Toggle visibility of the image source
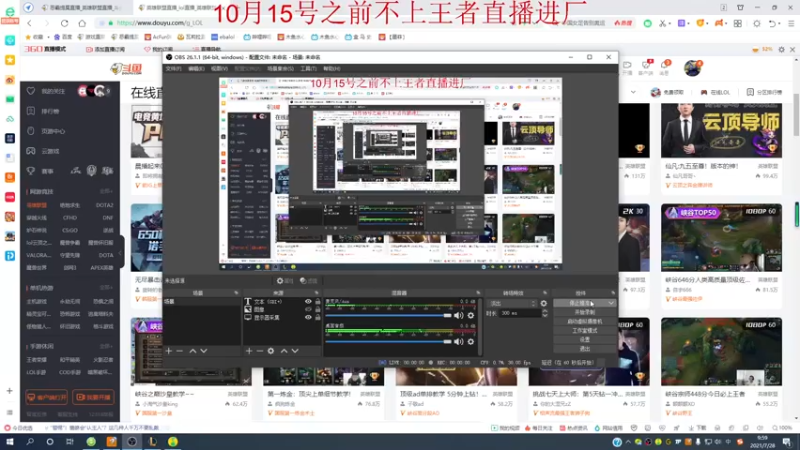Viewport: 800px width, 450px height. point(308,309)
